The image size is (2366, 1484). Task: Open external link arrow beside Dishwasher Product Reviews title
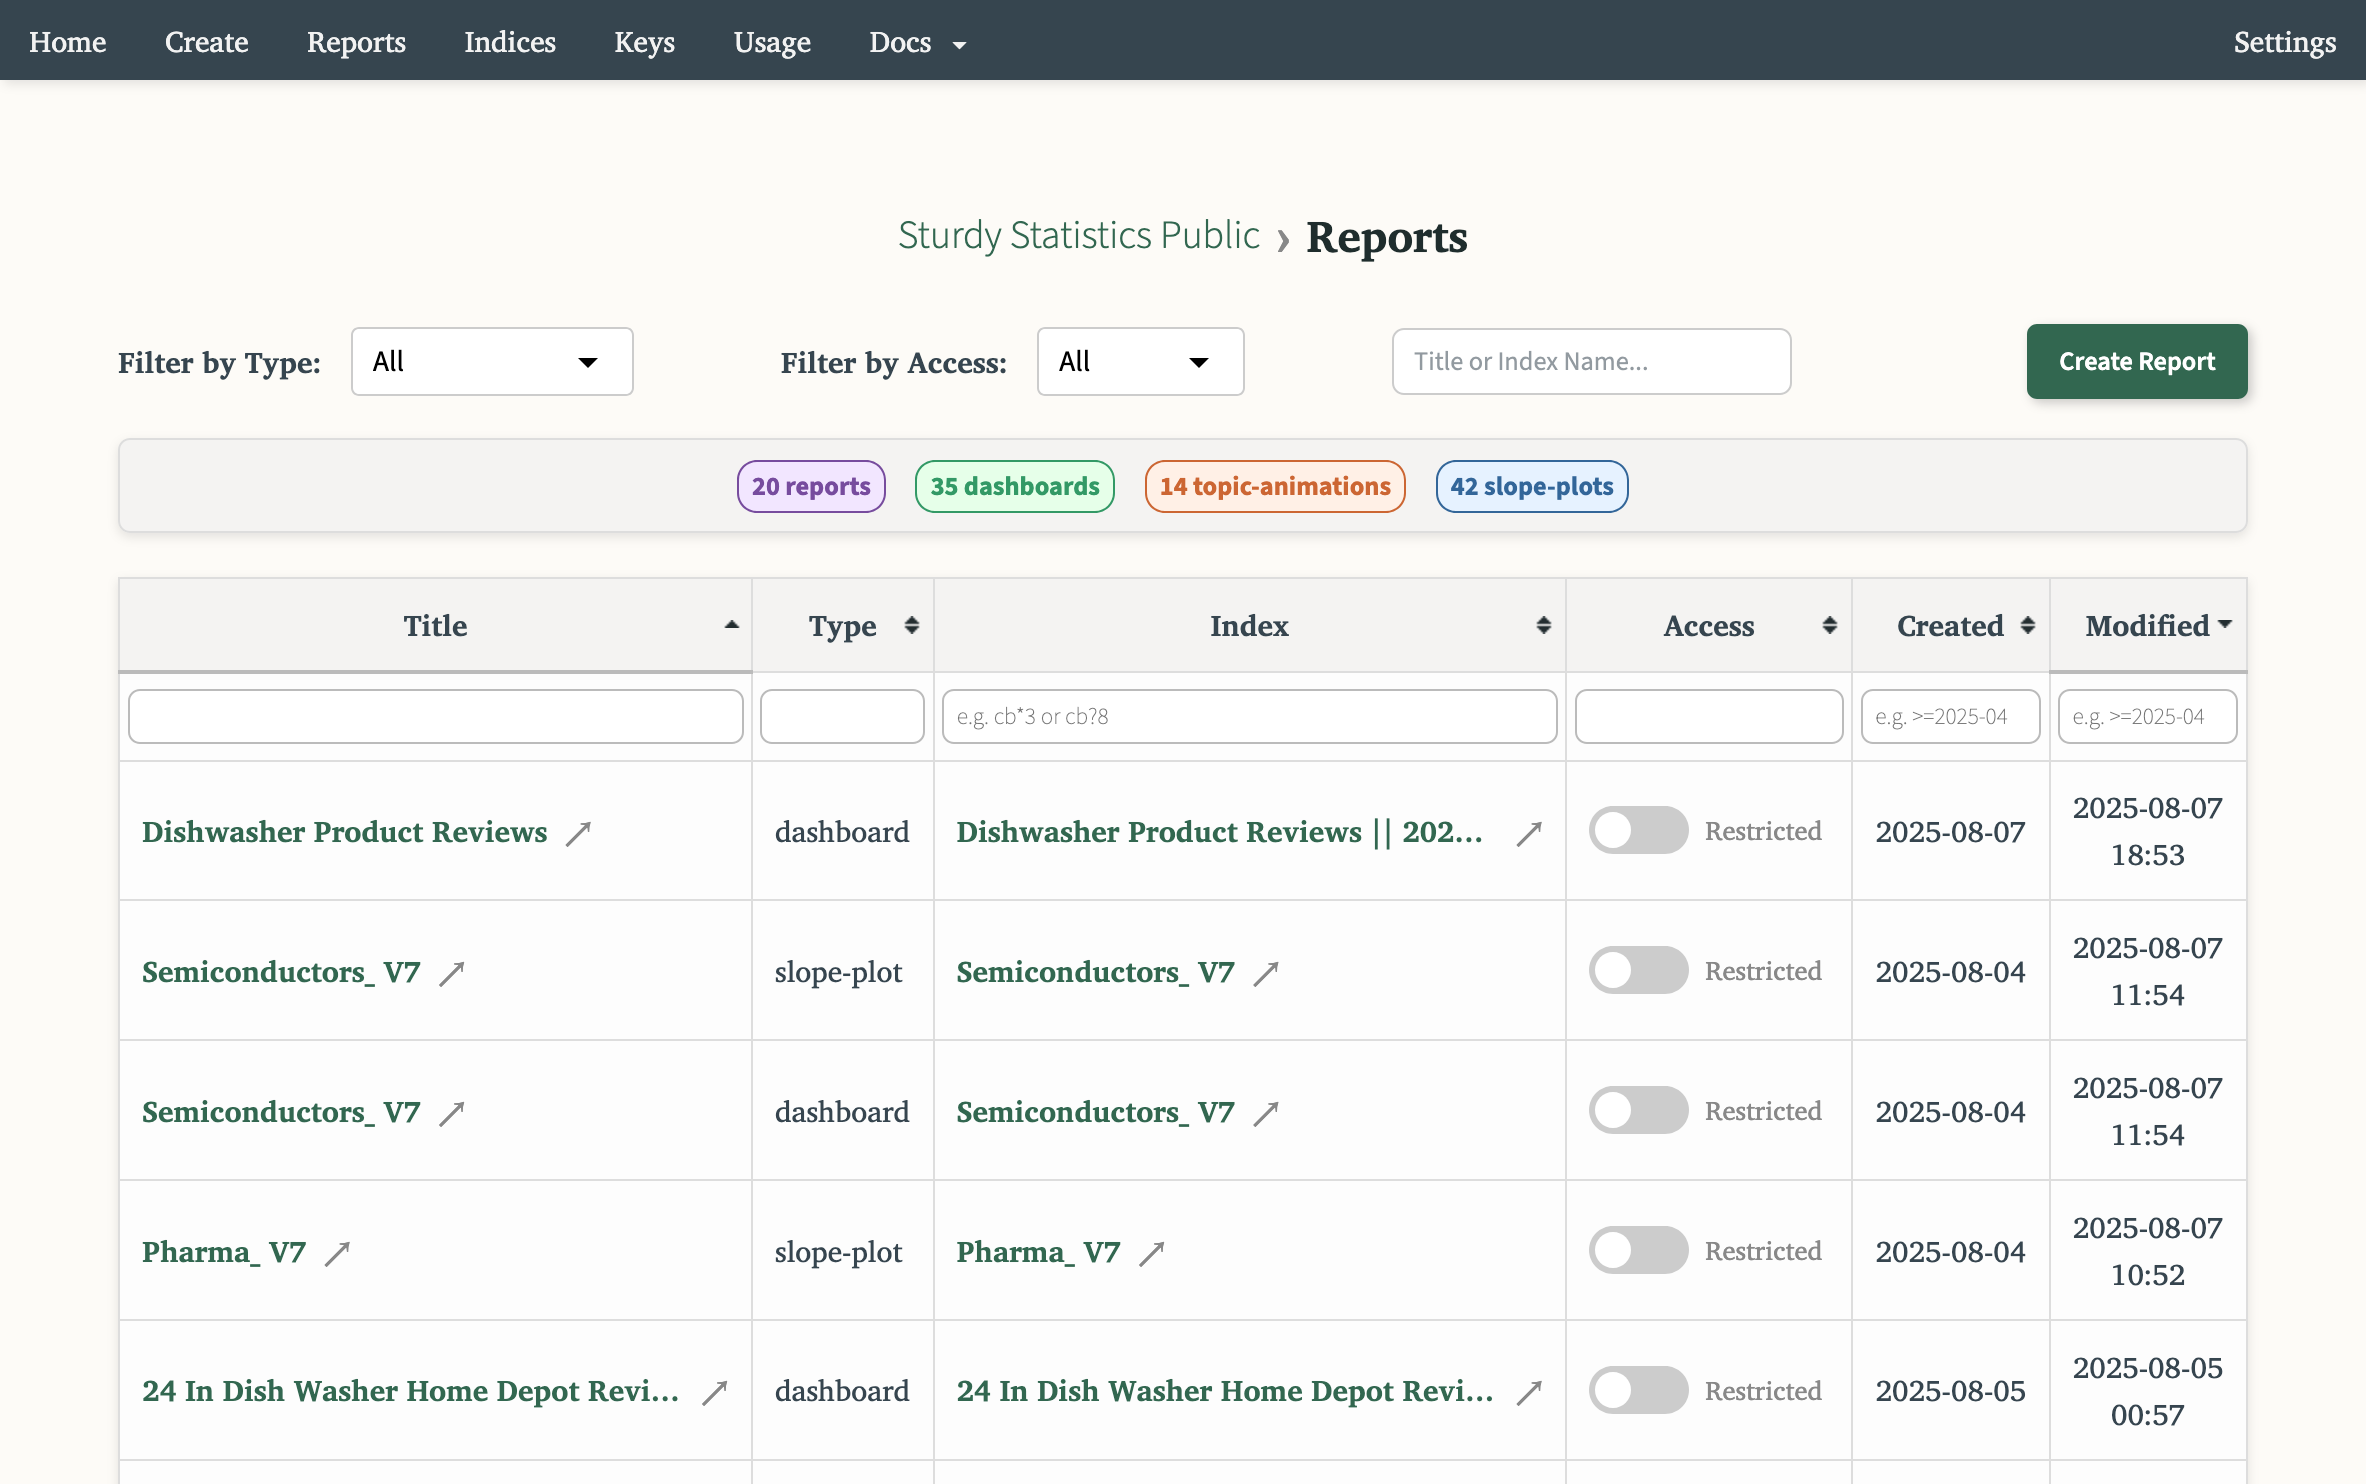578,833
